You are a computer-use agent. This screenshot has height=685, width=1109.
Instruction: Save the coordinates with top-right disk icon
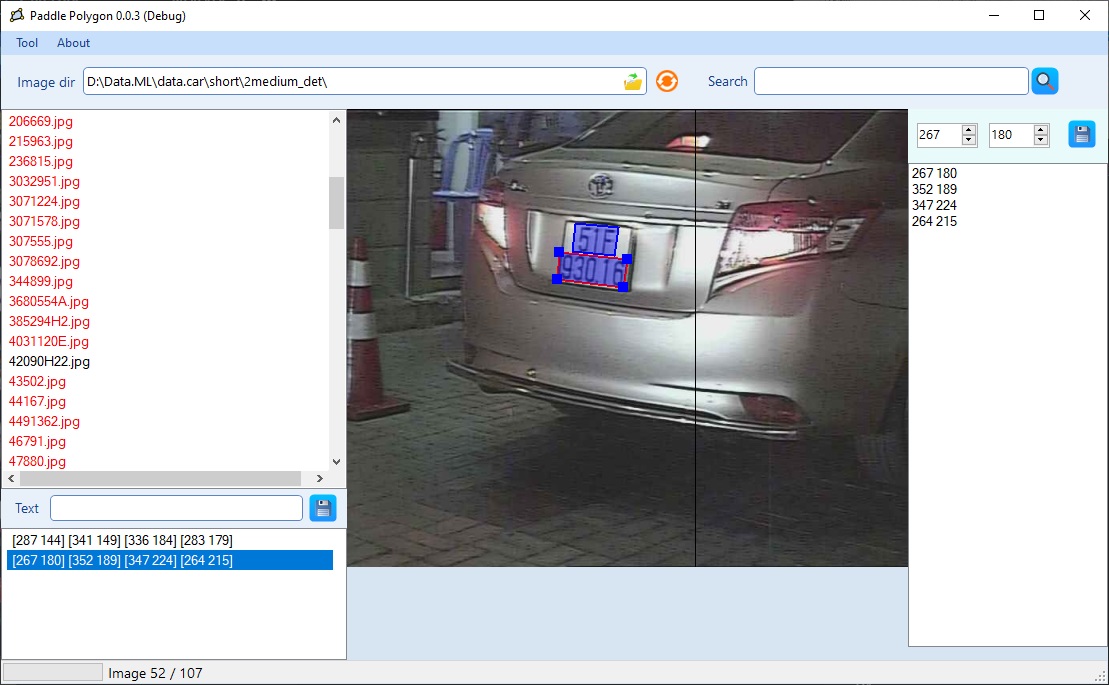[1081, 134]
